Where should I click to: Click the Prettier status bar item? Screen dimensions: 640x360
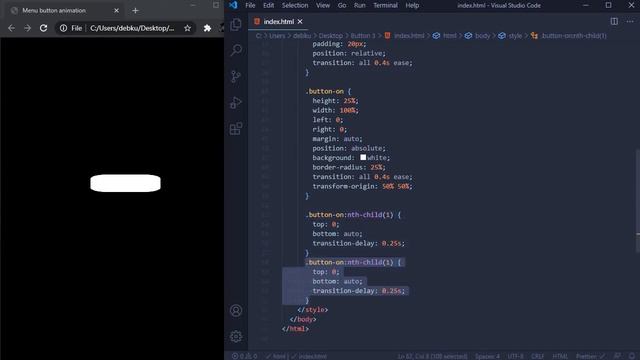click(x=590, y=356)
